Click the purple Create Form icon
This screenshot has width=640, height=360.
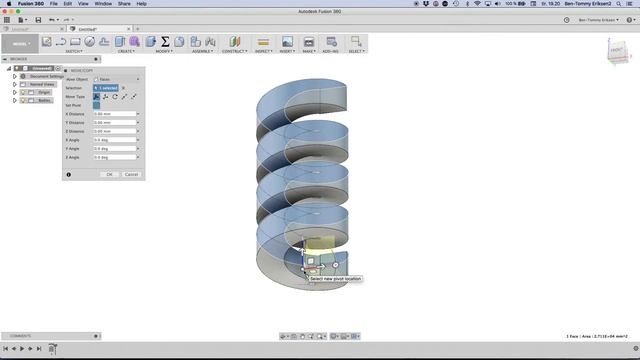pyautogui.click(x=134, y=42)
